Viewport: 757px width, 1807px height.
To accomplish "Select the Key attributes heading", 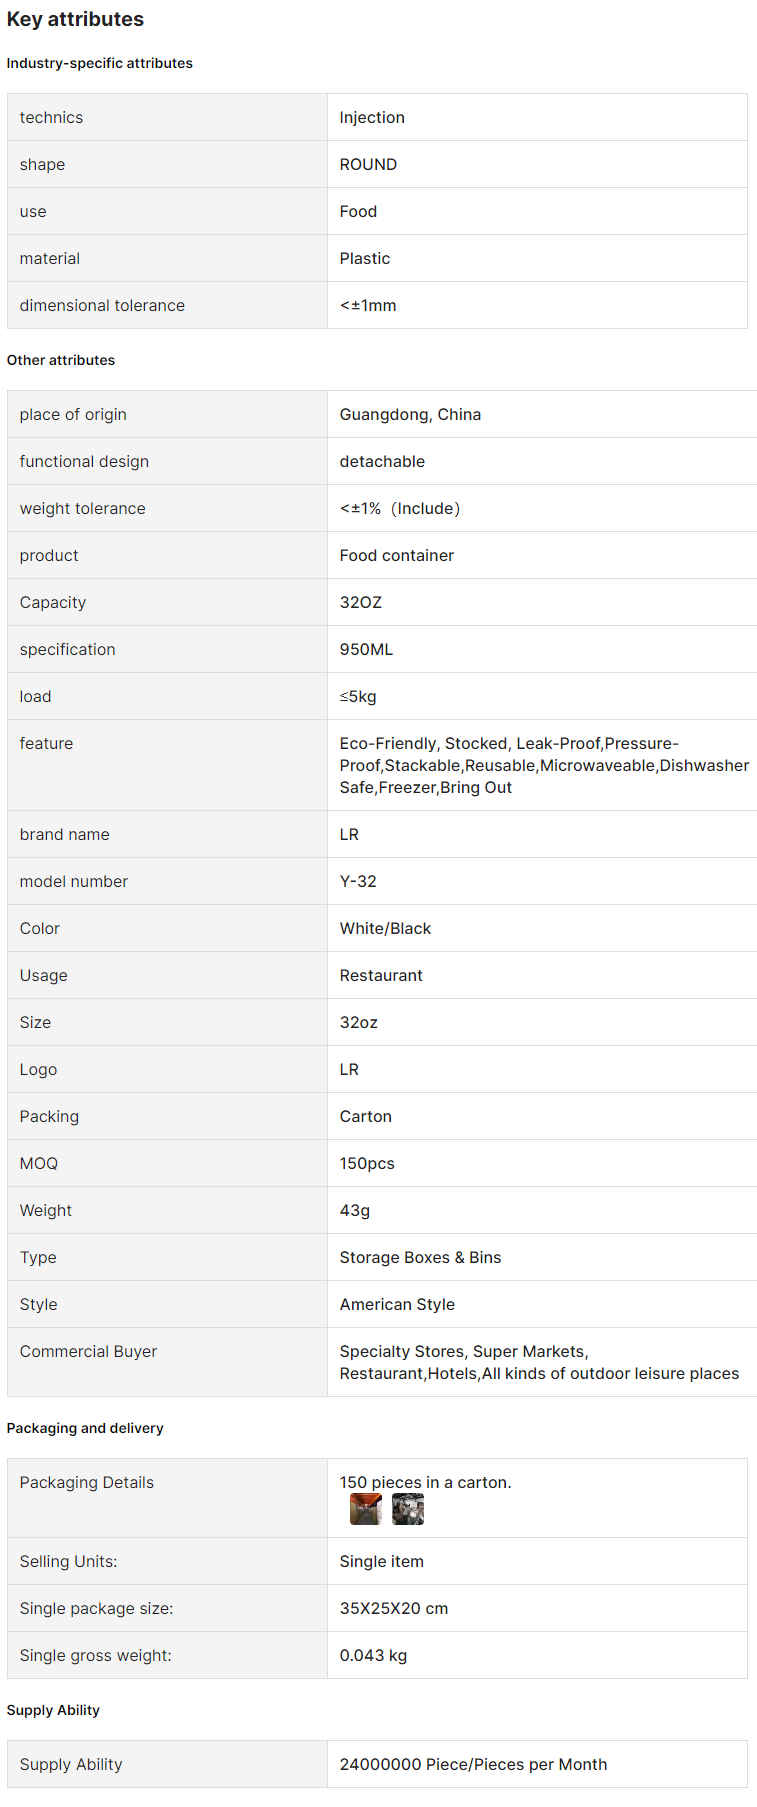I will tap(75, 19).
